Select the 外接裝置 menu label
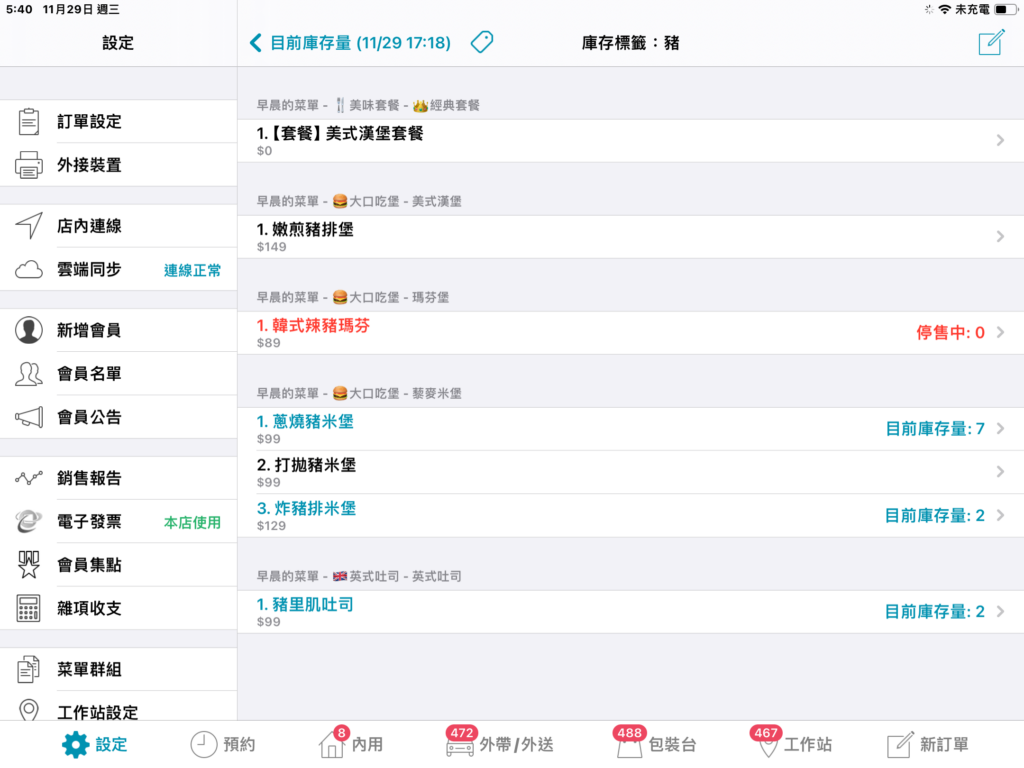Viewport: 1024px width, 768px height. click(x=89, y=165)
